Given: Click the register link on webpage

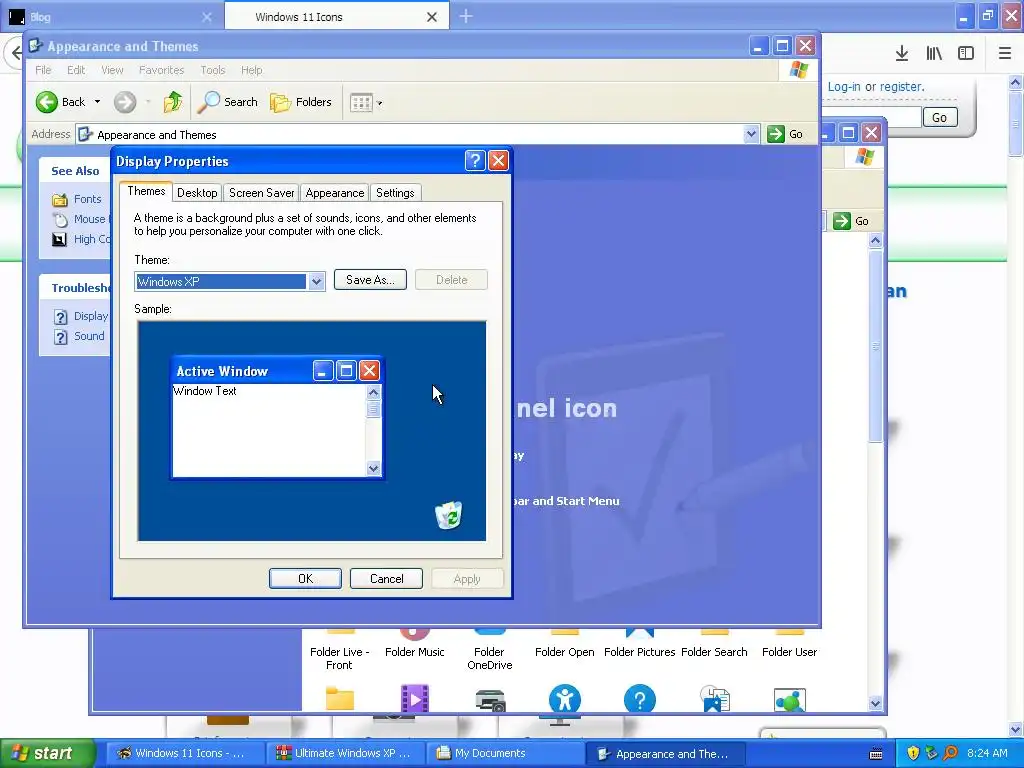Looking at the screenshot, I should (x=901, y=87).
